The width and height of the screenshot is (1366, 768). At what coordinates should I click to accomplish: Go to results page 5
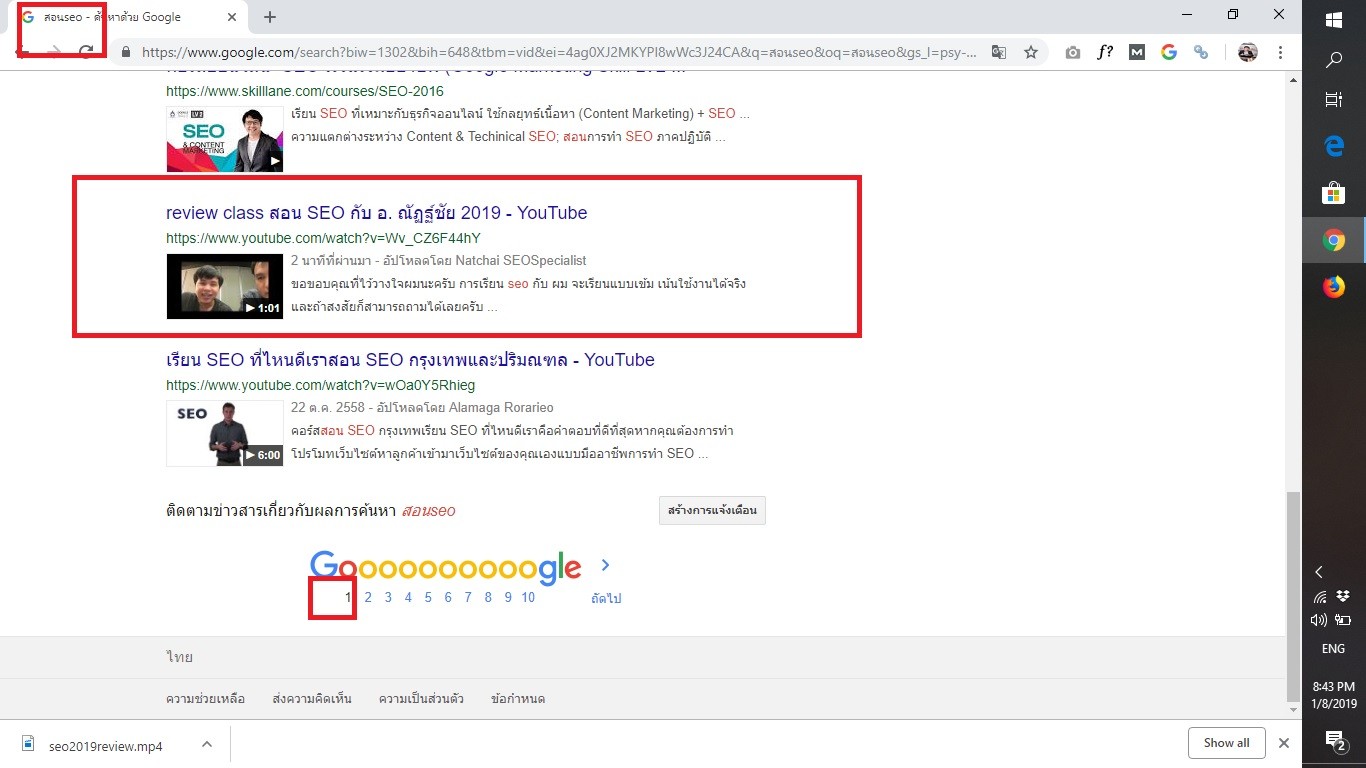tap(428, 598)
